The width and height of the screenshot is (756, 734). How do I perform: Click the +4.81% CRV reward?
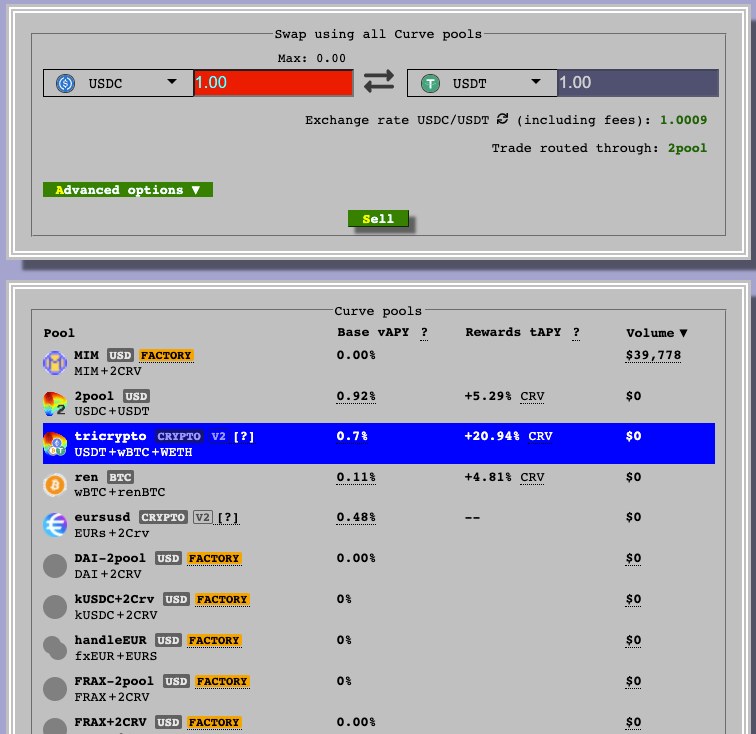504,477
